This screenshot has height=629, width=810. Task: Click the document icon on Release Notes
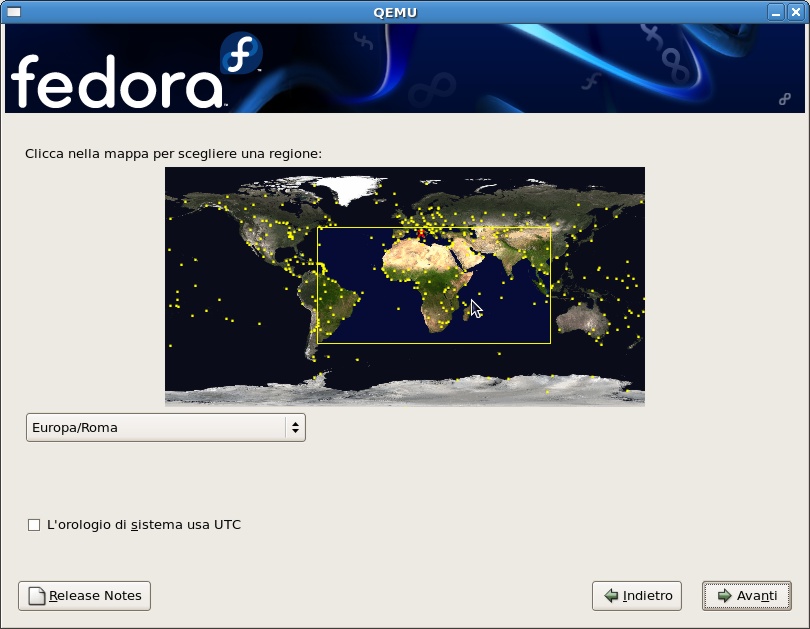click(37, 595)
